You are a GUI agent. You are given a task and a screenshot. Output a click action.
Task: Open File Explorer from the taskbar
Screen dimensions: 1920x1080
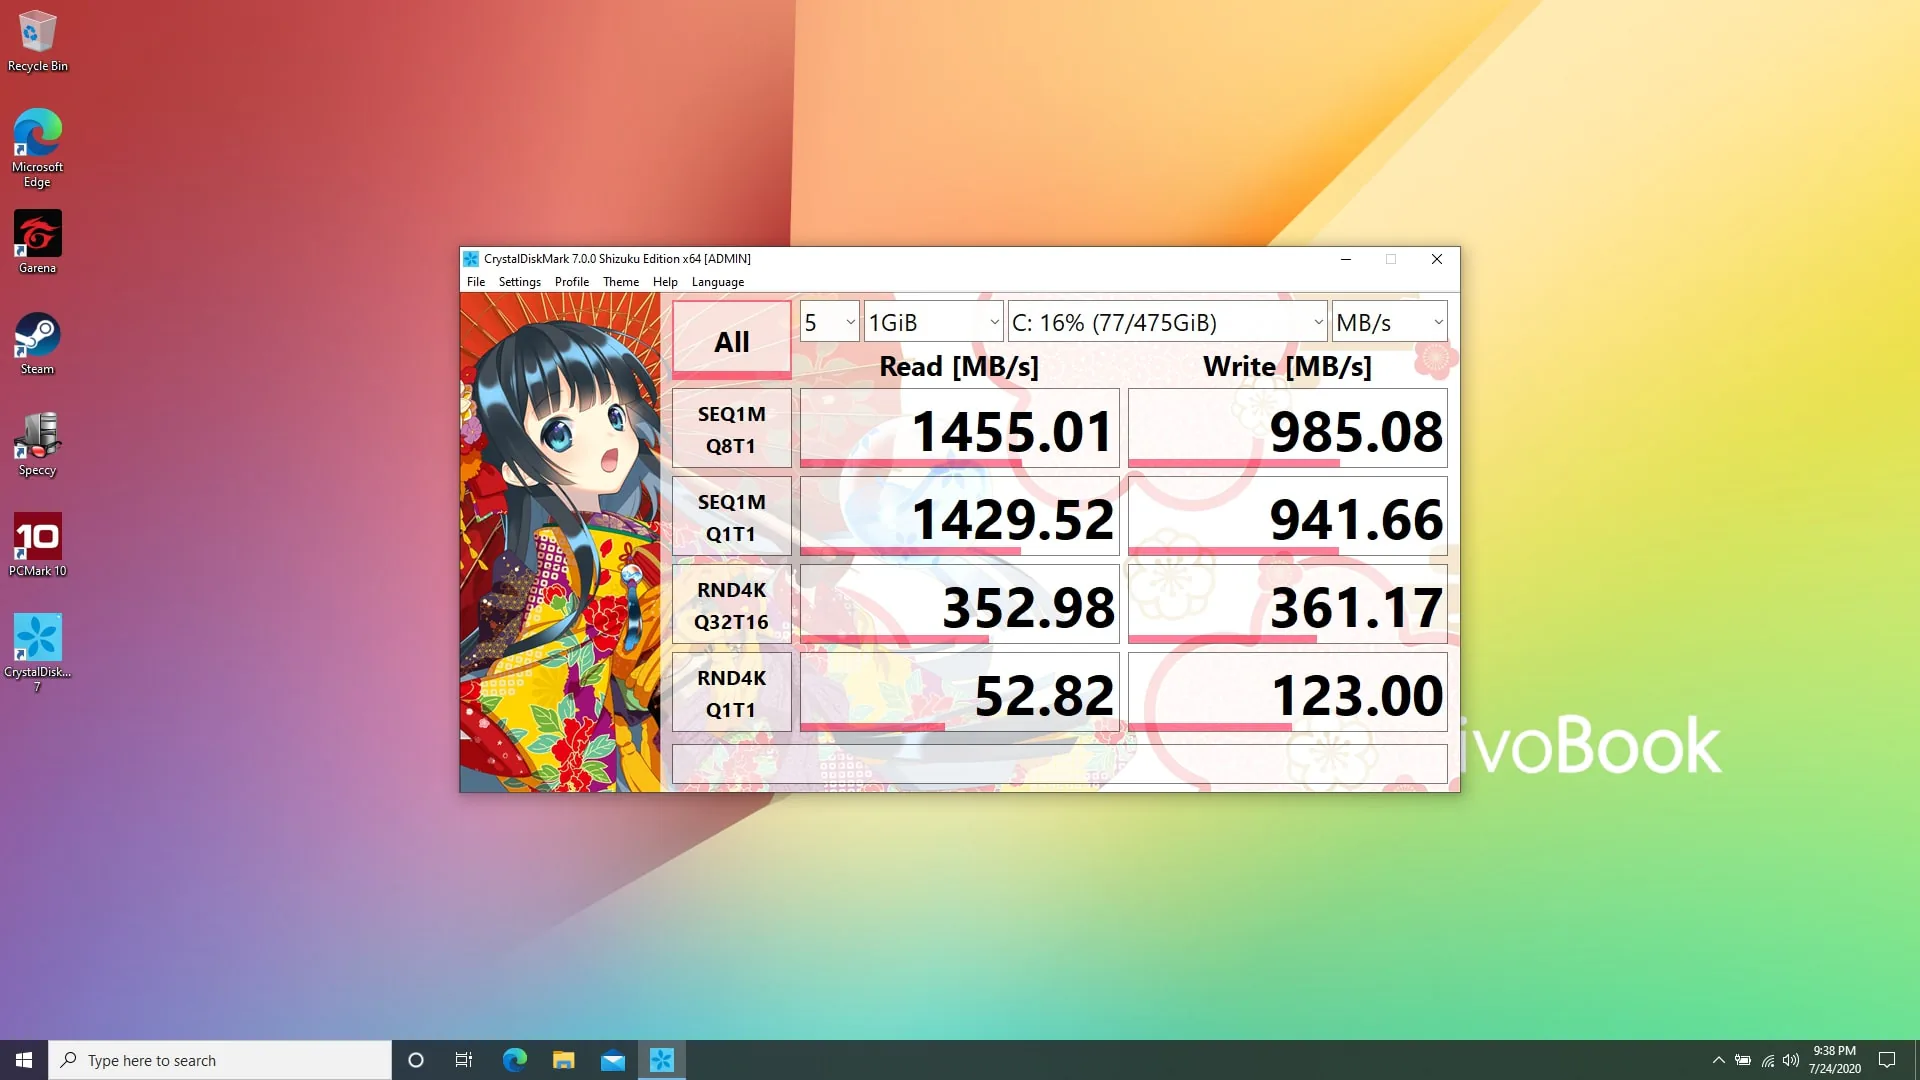pyautogui.click(x=564, y=1060)
